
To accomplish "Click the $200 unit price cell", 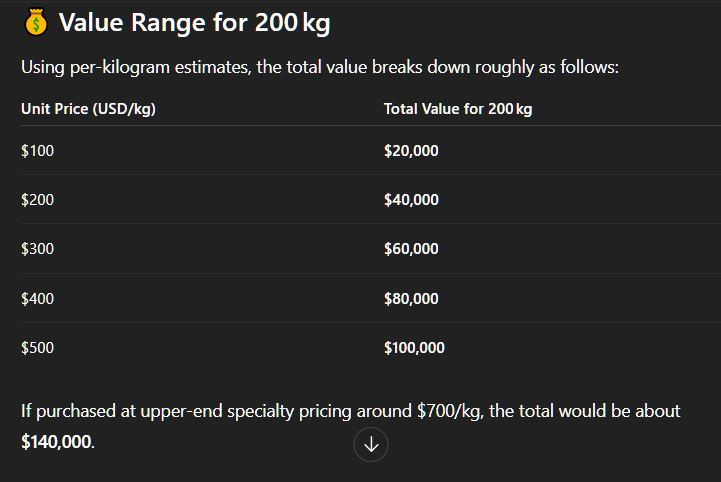I will (37, 200).
